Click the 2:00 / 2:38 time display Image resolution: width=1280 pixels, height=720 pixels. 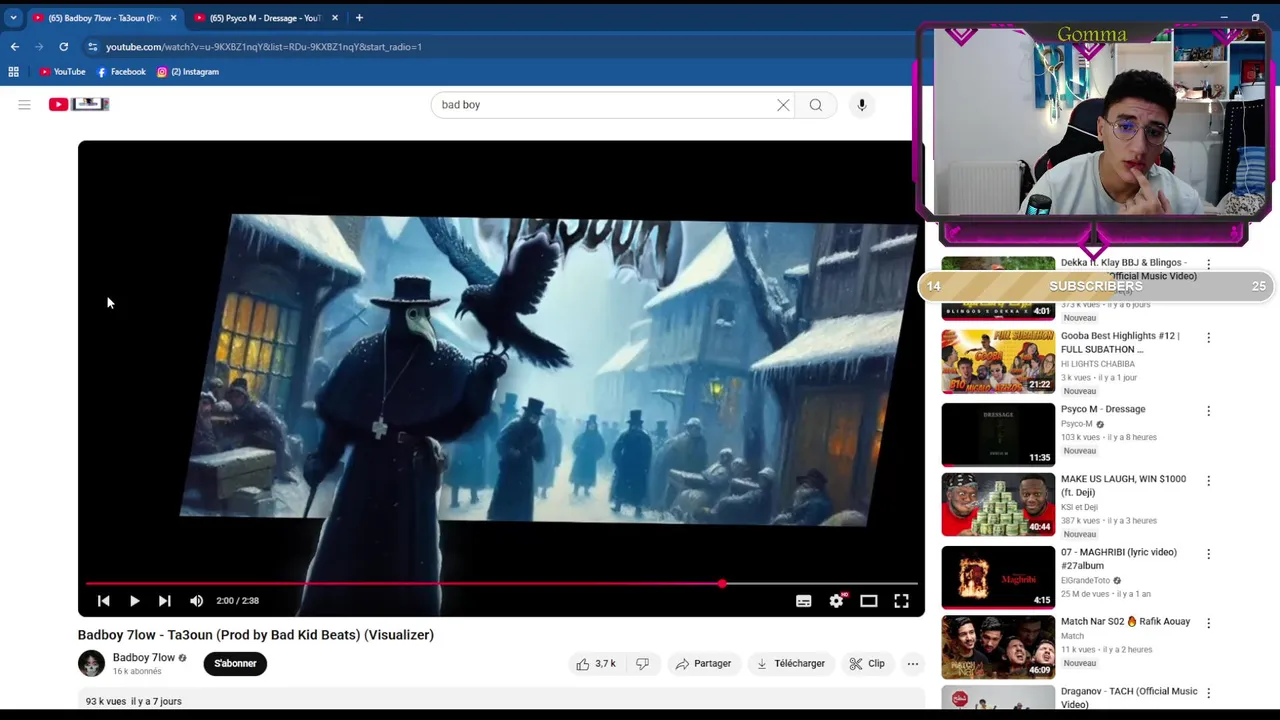(x=238, y=601)
